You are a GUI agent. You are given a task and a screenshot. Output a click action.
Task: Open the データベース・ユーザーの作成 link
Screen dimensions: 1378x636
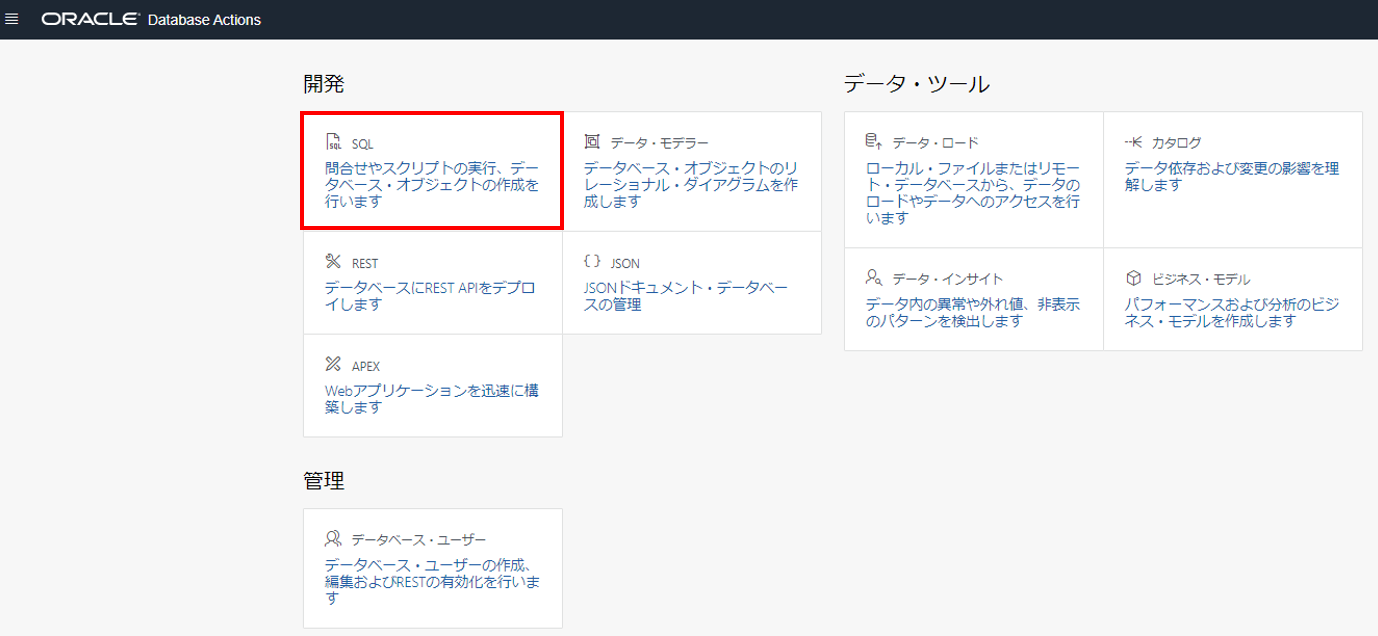[430, 571]
